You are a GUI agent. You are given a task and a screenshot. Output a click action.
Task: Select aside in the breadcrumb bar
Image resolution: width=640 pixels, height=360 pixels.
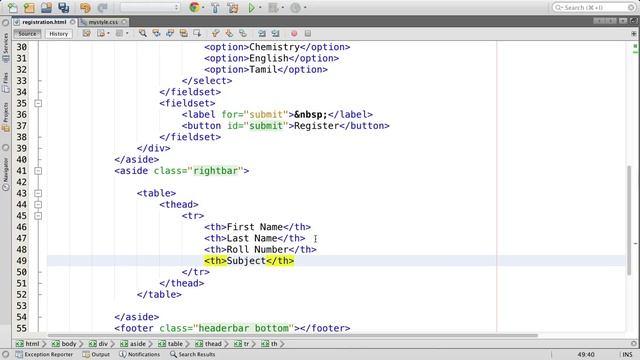(x=133, y=344)
